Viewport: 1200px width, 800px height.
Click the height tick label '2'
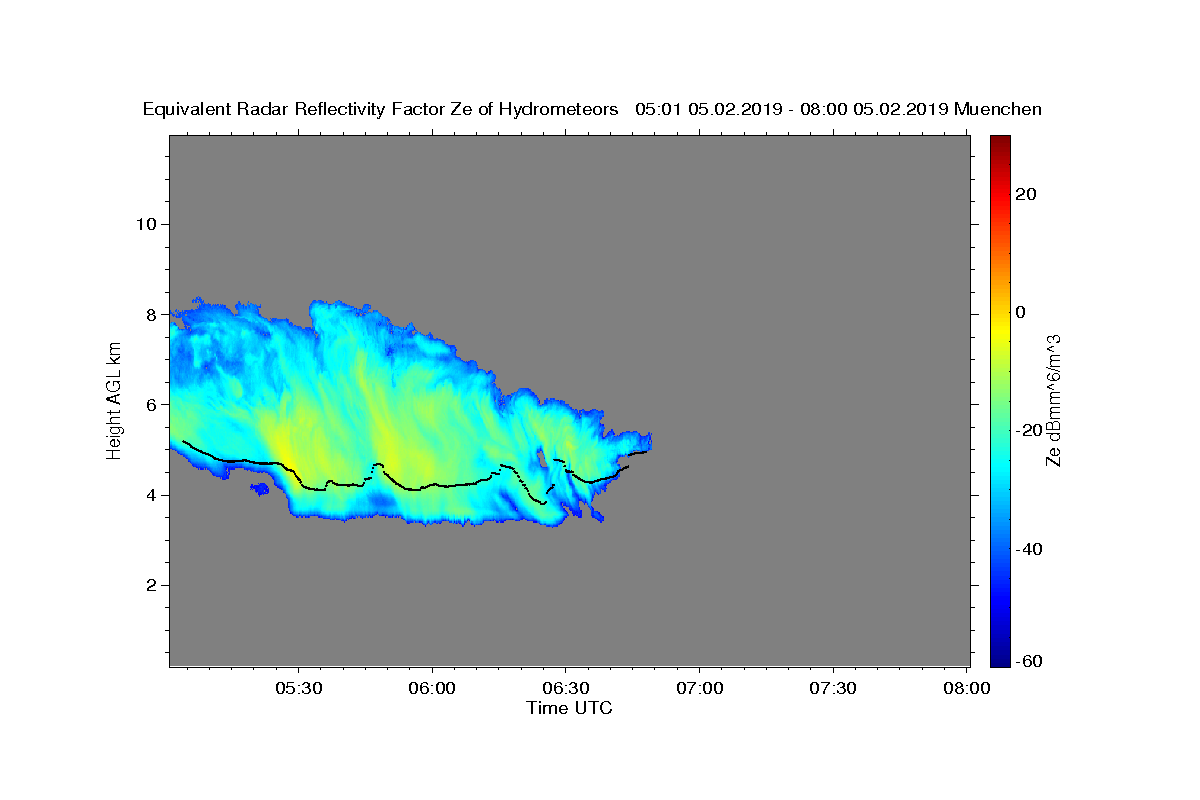pyautogui.click(x=150, y=585)
